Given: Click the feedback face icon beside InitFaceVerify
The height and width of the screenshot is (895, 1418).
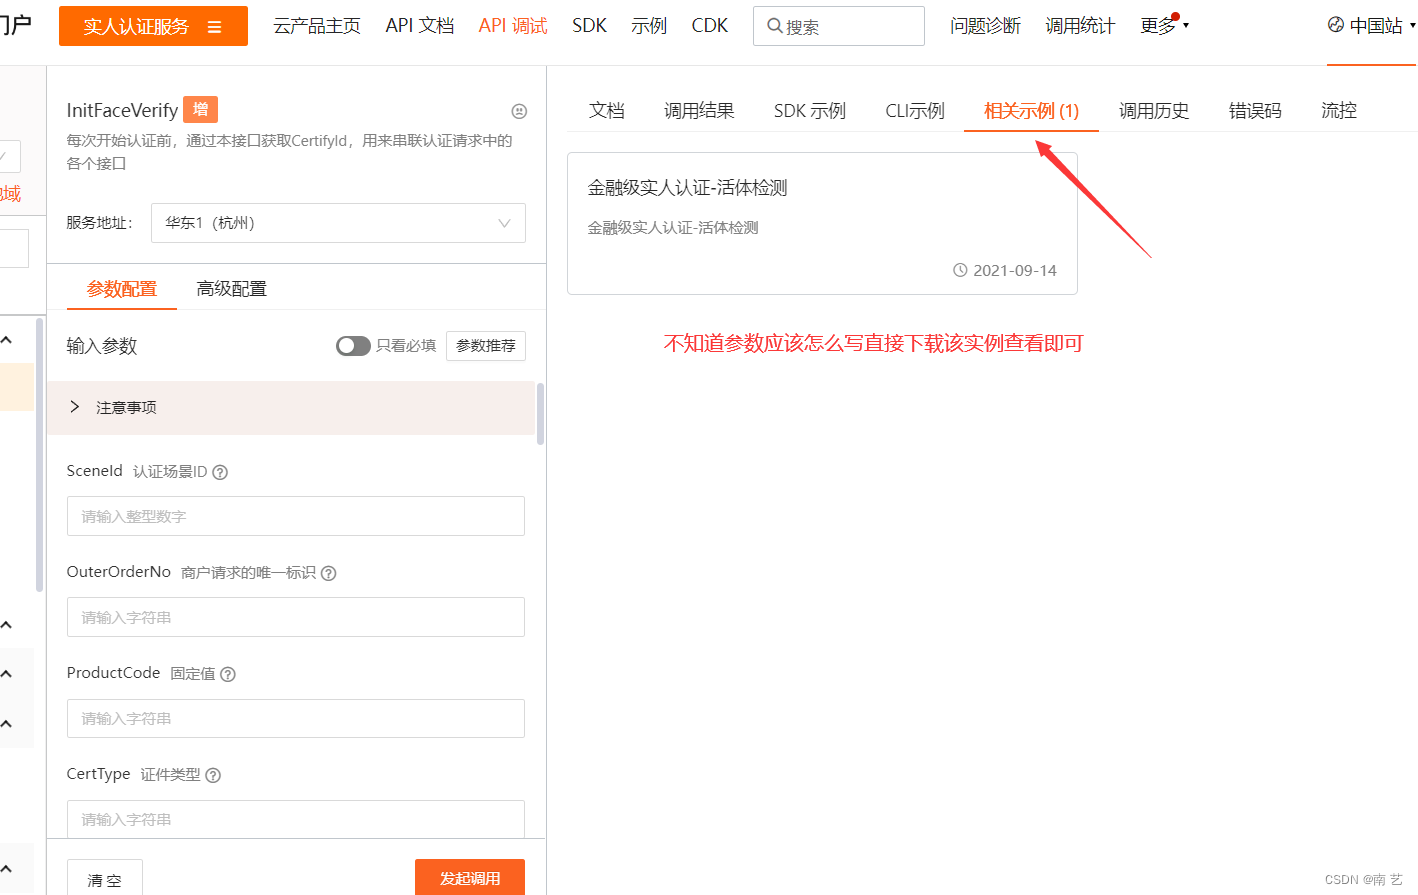Looking at the screenshot, I should 519,111.
